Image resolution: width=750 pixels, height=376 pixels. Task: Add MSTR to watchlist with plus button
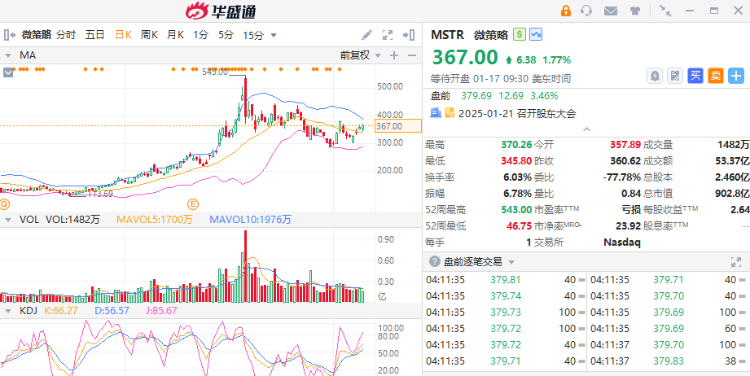tap(736, 76)
